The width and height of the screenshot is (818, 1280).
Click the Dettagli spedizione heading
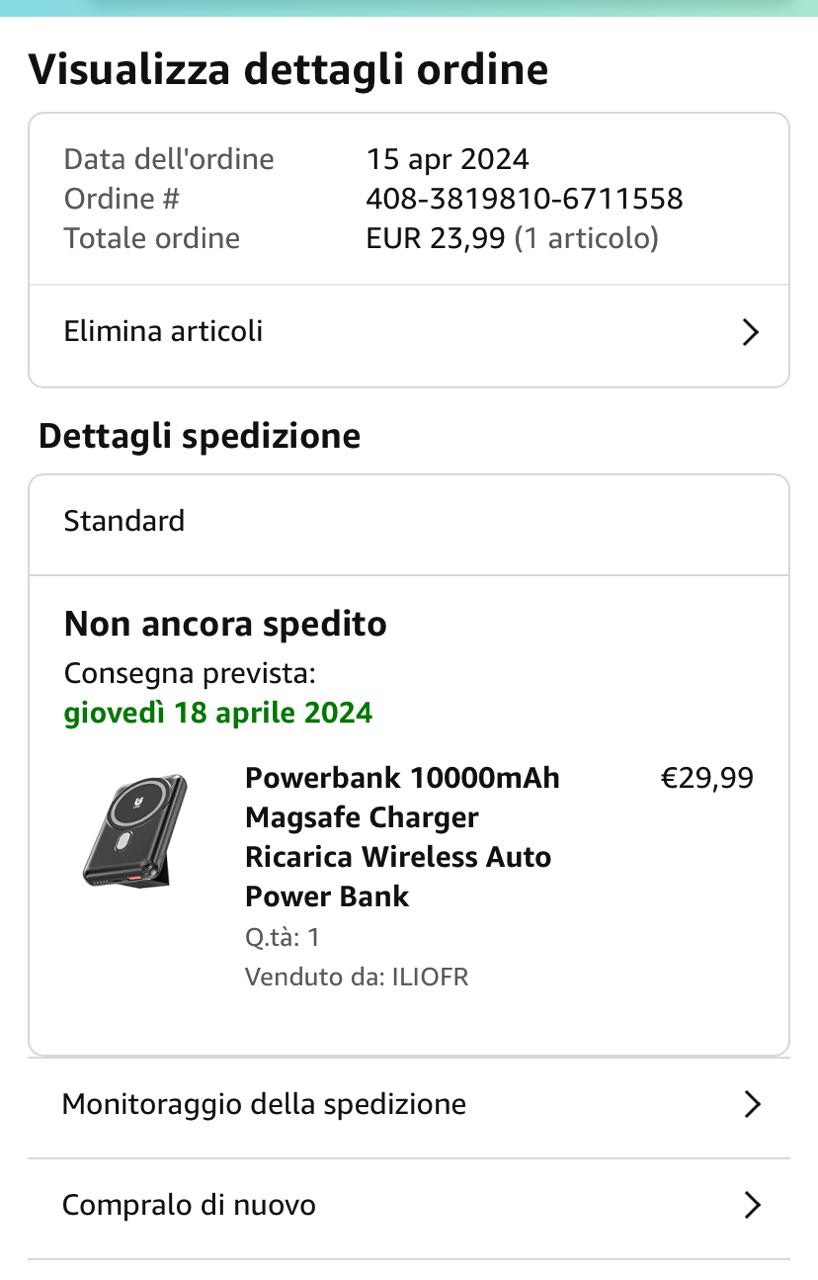(199, 436)
